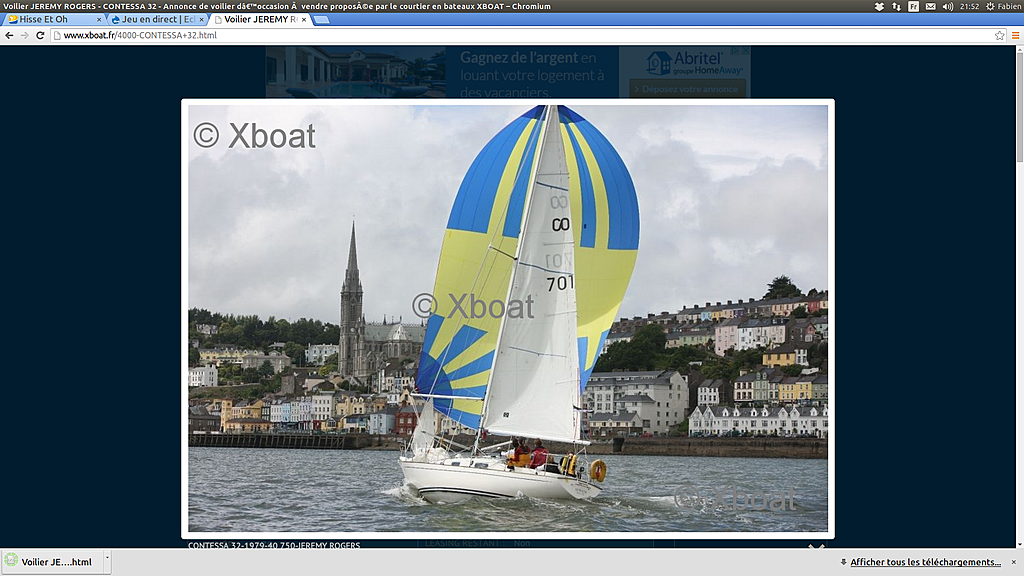Close the Hisse Et Oh tab
The width and height of the screenshot is (1024, 576).
pos(99,20)
